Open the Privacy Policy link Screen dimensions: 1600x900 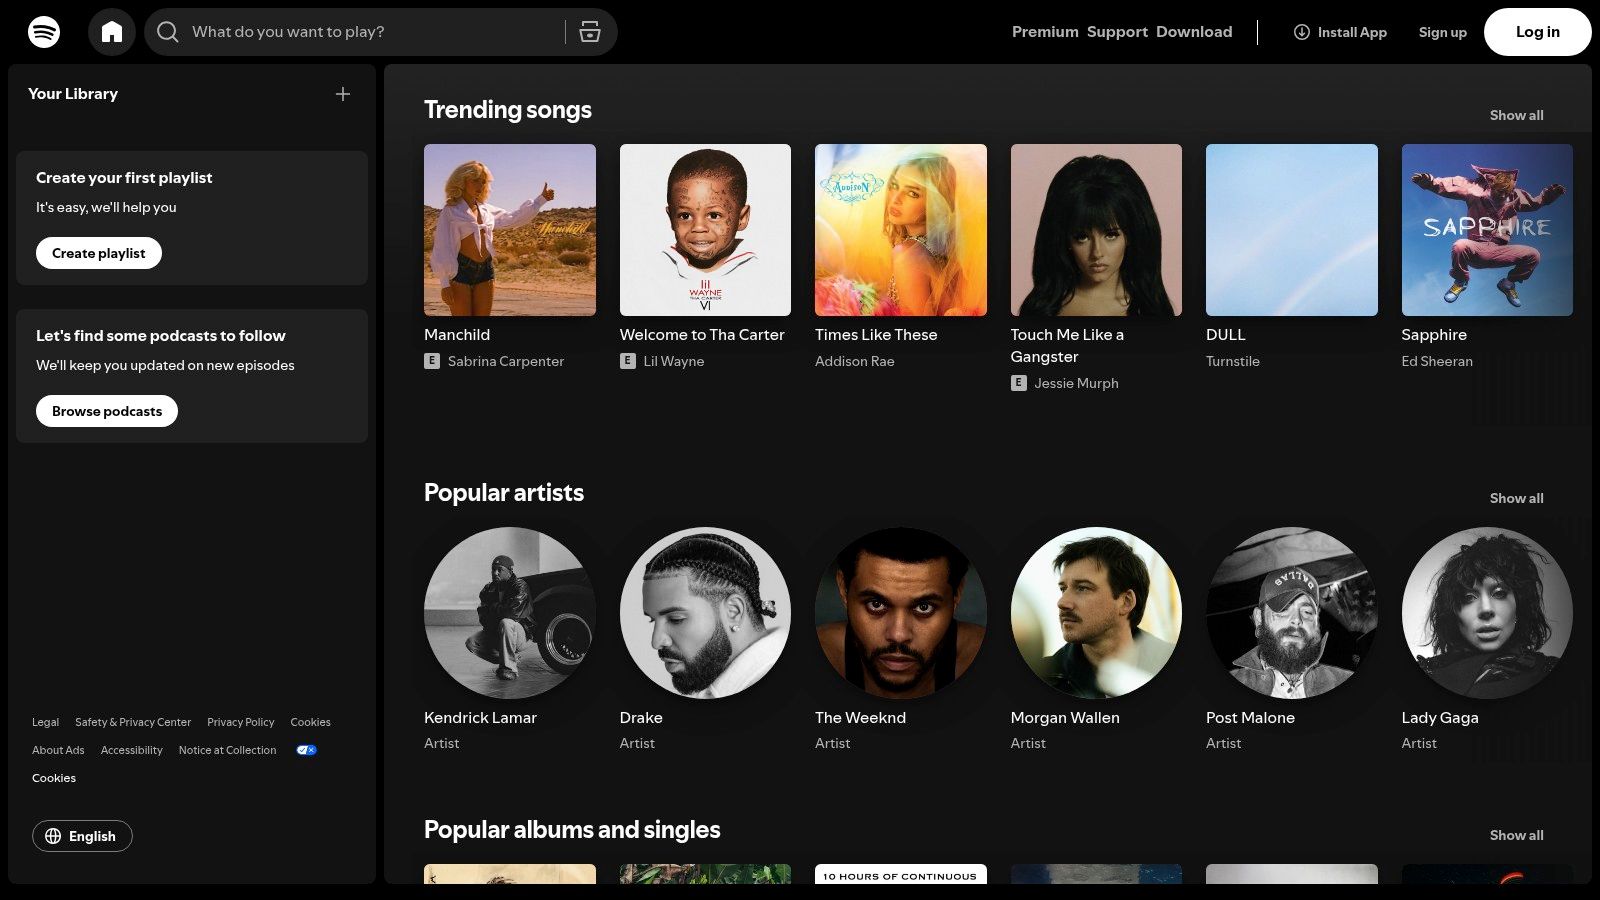click(x=240, y=722)
